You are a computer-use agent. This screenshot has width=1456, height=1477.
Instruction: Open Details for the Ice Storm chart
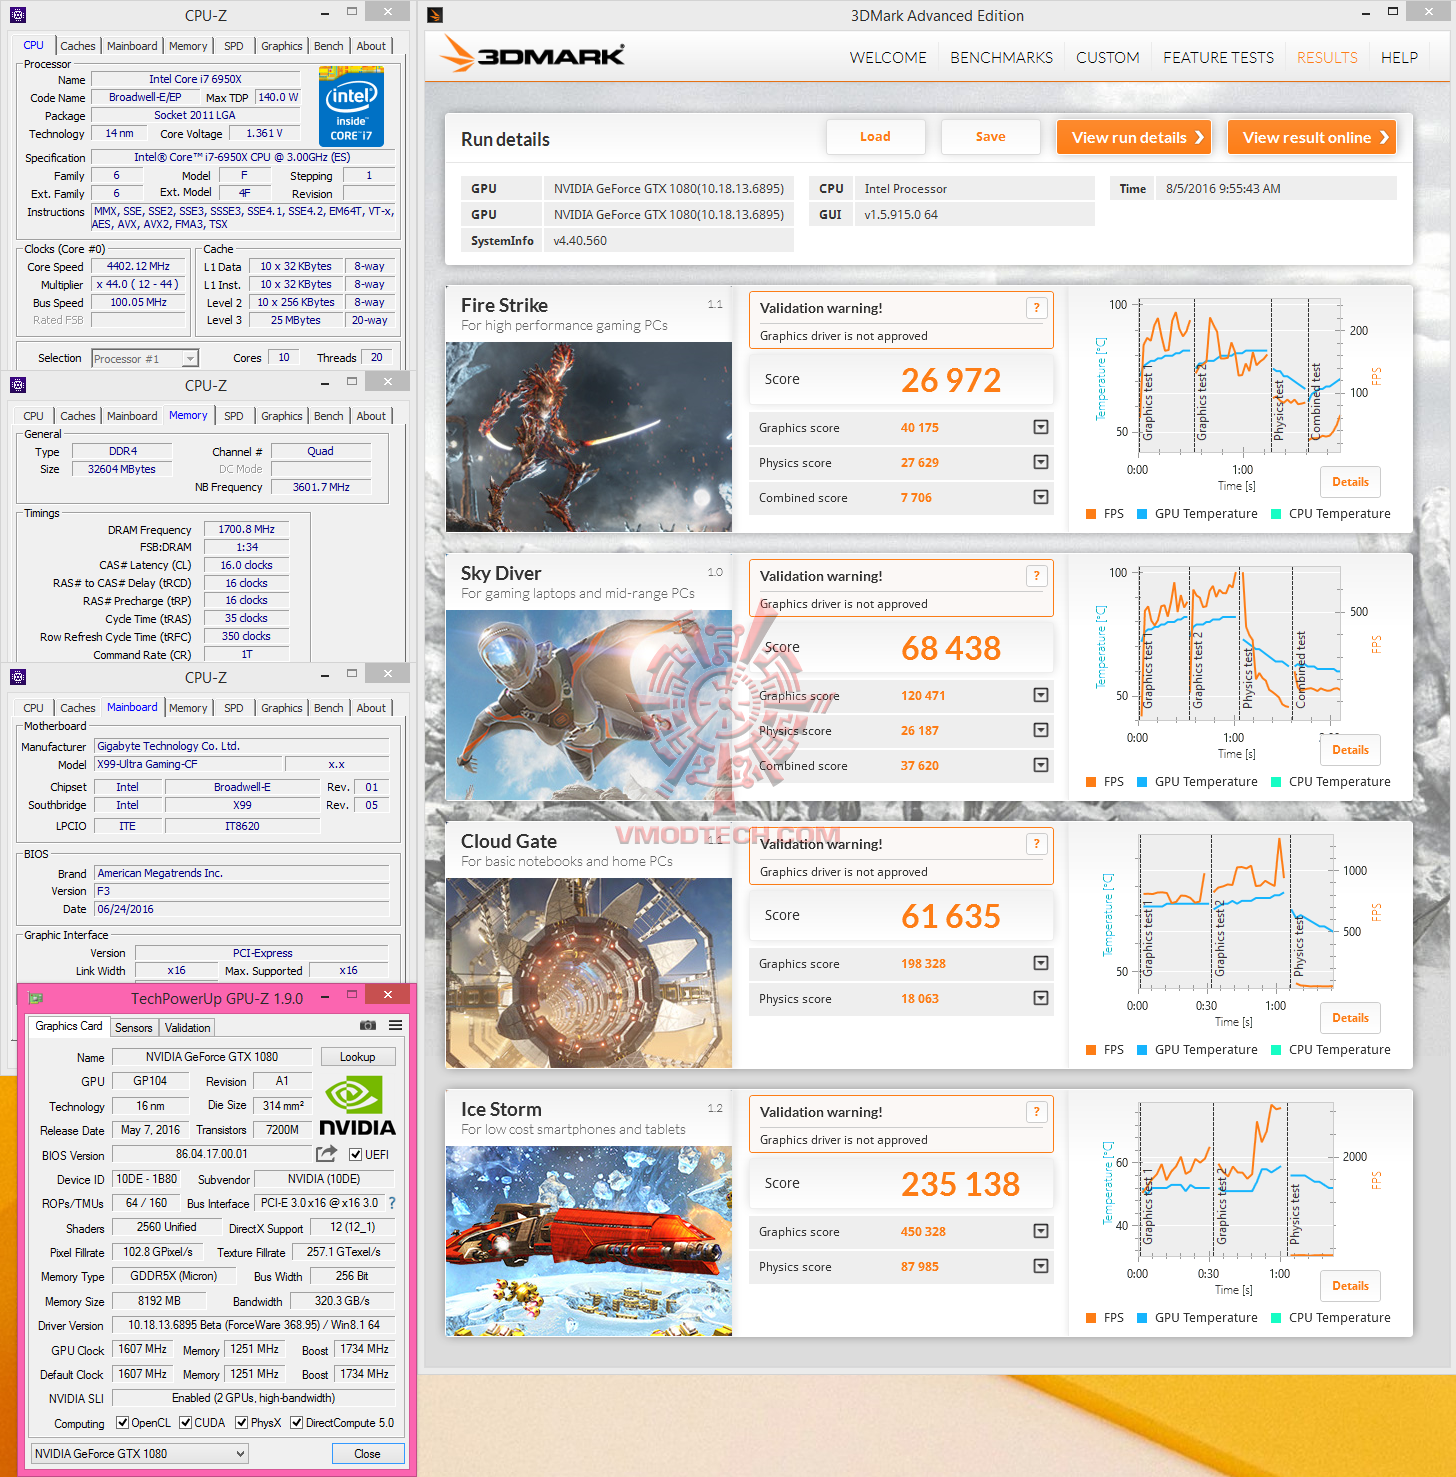[x=1350, y=1286]
